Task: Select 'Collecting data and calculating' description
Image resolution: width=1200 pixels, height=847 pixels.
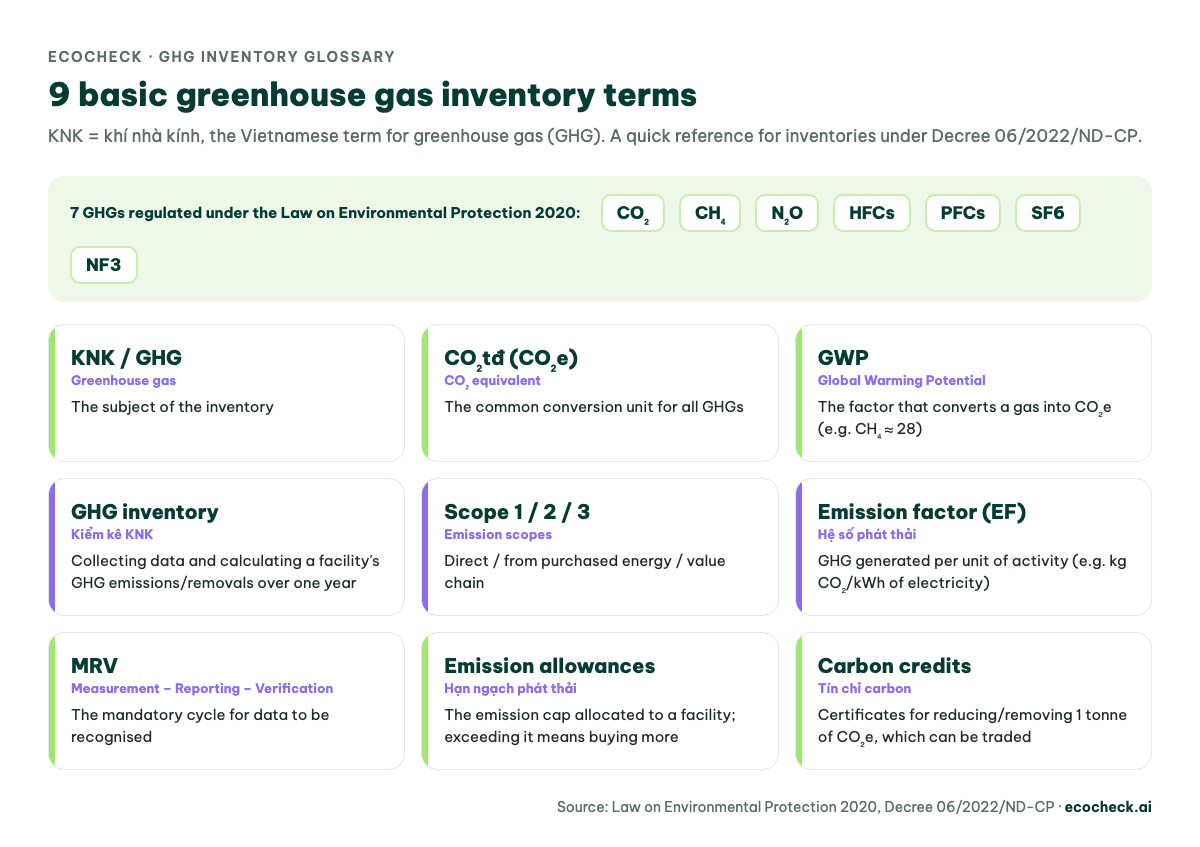Action: 225,572
